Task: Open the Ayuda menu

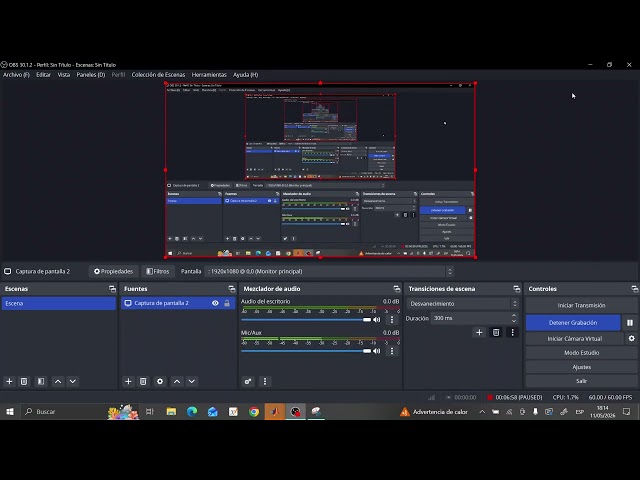Action: tap(245, 75)
